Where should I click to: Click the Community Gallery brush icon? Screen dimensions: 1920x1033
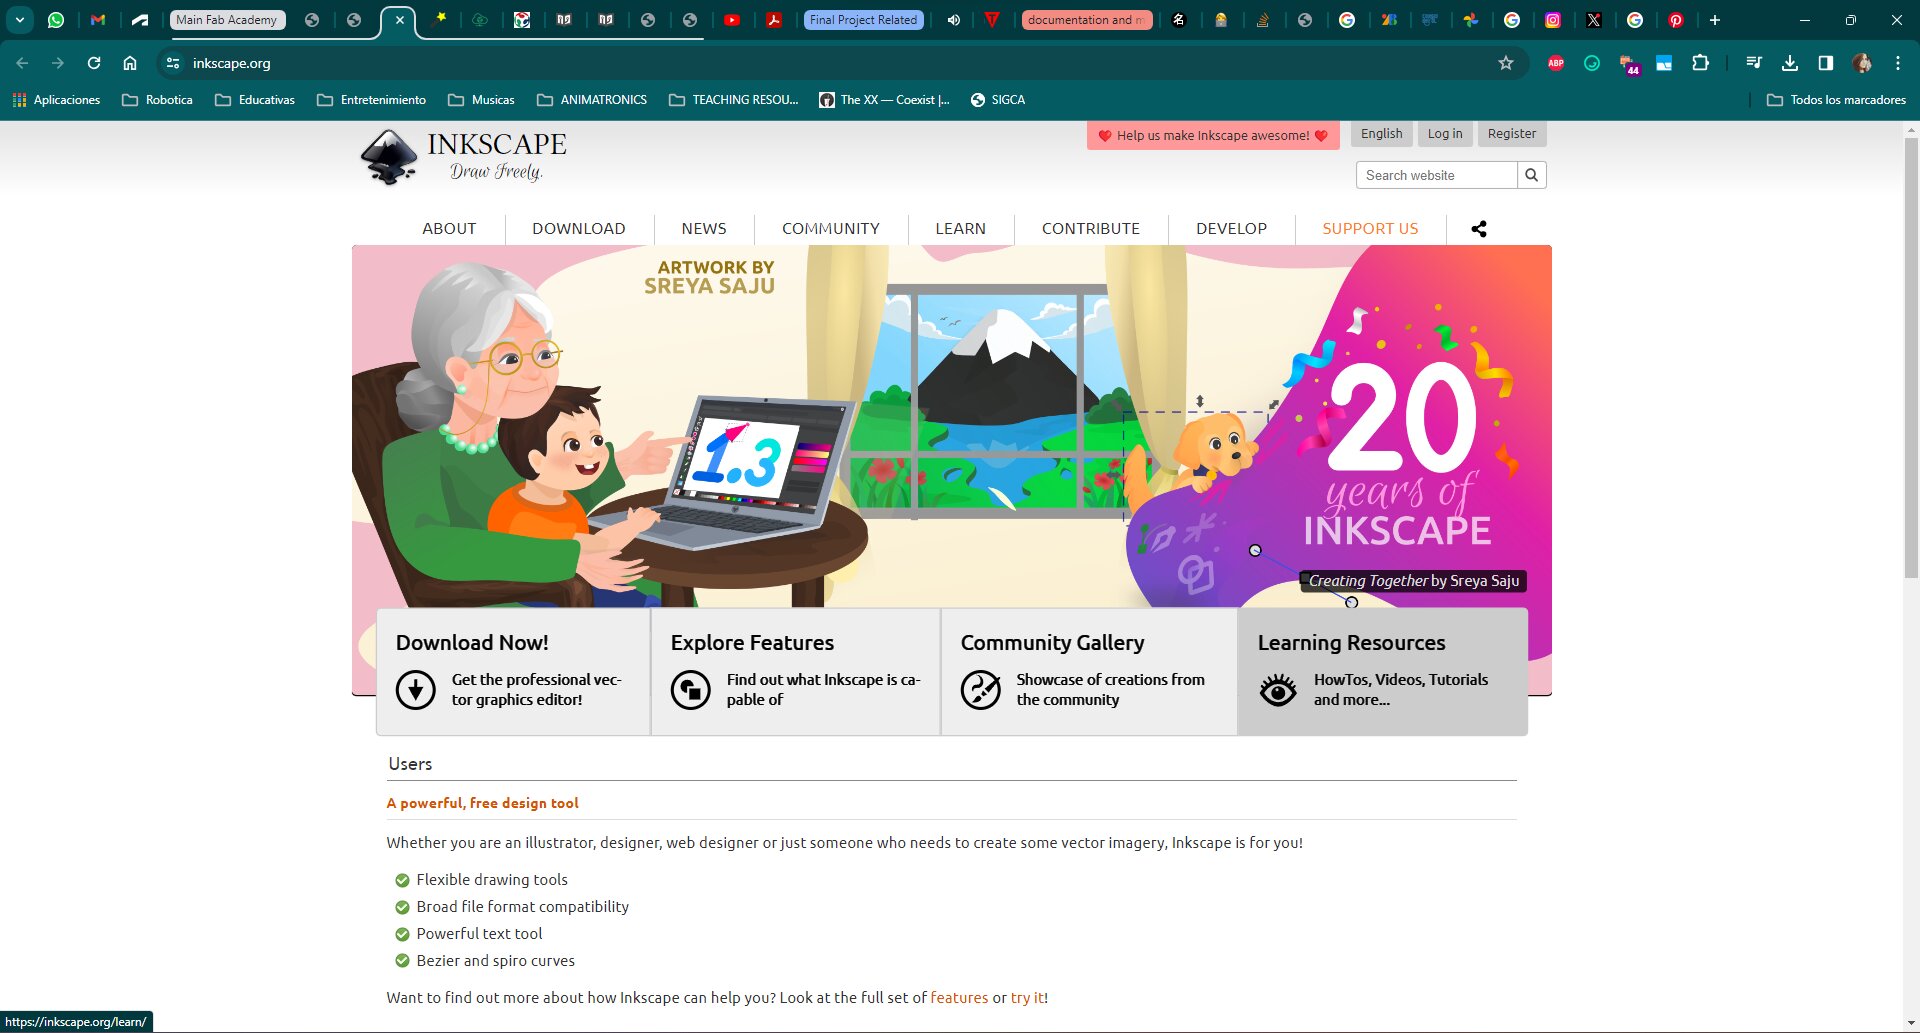980,690
